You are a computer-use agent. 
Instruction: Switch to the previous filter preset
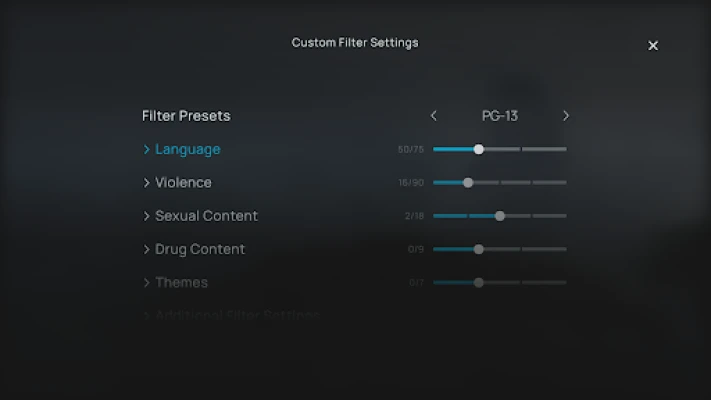coord(433,116)
